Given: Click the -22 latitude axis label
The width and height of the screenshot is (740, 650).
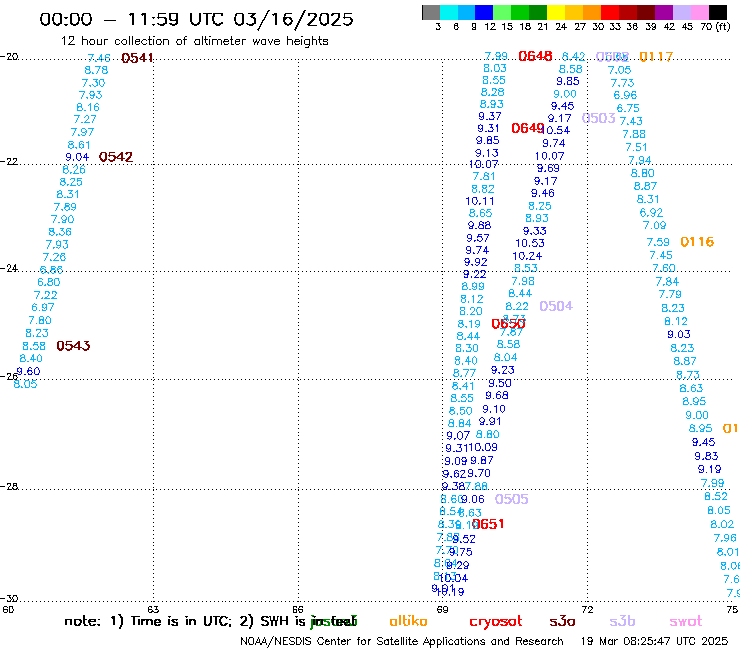Looking at the screenshot, I should click(x=9, y=161).
